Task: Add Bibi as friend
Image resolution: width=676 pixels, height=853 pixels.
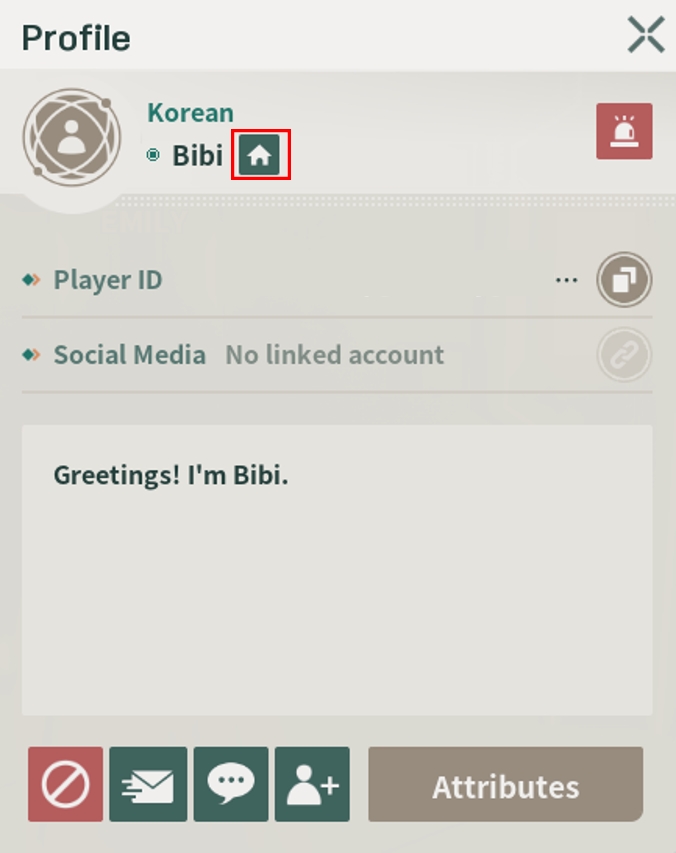Action: [312, 784]
